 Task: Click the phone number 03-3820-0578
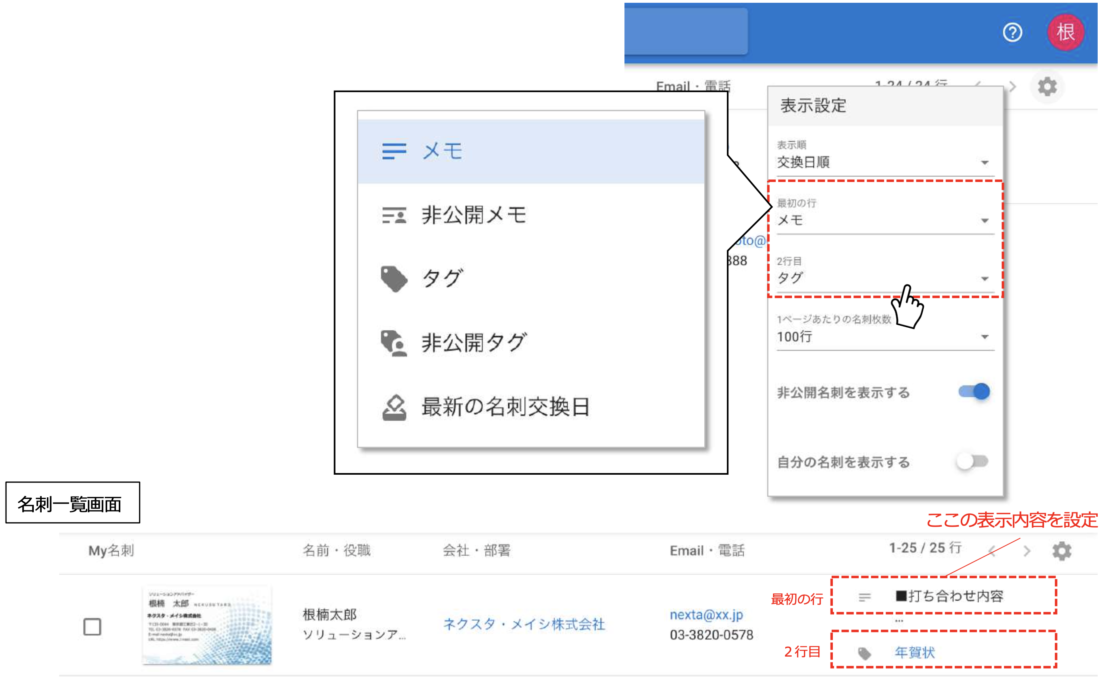(x=712, y=635)
